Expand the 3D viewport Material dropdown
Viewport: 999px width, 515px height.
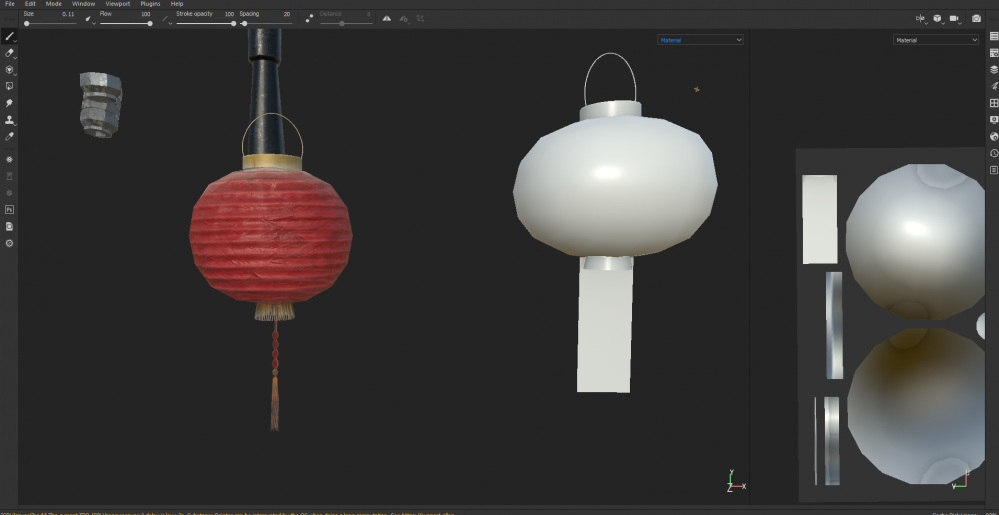coord(700,40)
